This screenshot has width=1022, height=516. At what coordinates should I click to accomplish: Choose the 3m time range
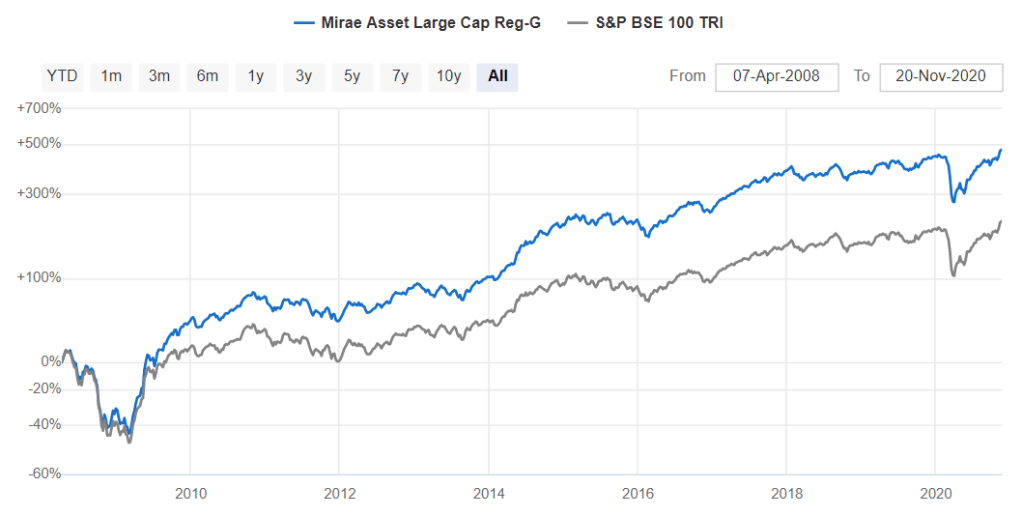coord(159,76)
